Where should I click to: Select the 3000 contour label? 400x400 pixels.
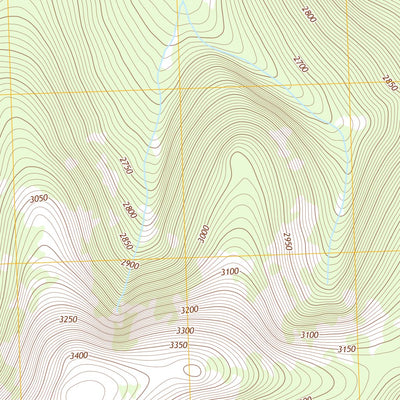click(x=203, y=234)
